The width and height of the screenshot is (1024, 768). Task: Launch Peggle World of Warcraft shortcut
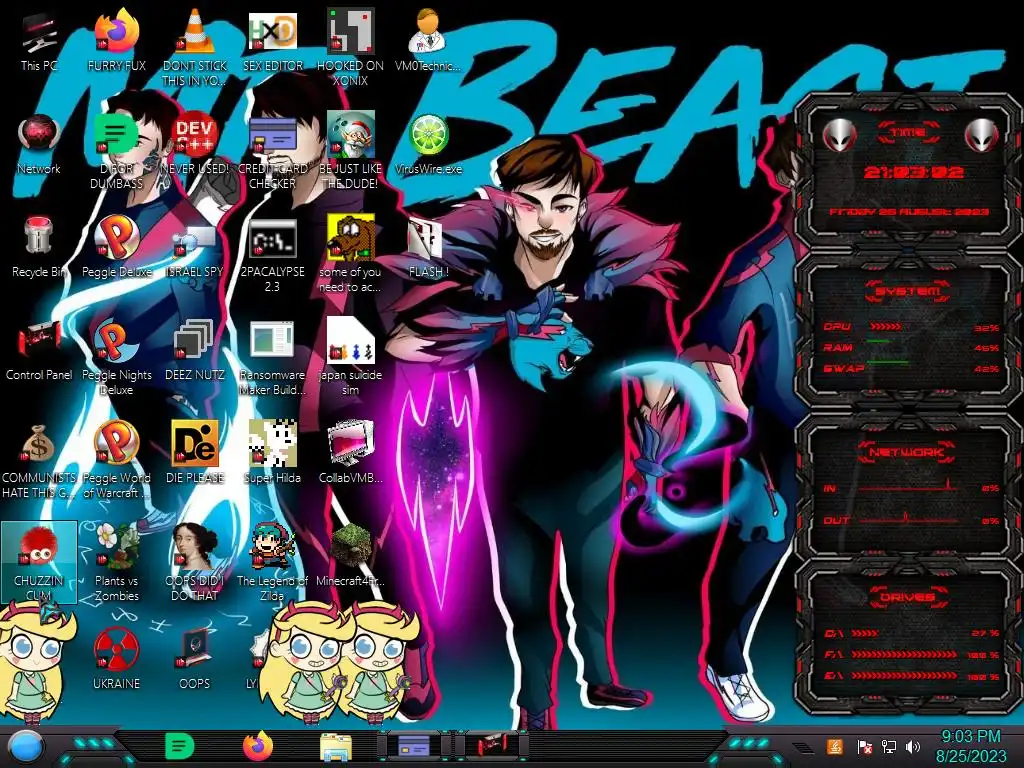click(116, 461)
